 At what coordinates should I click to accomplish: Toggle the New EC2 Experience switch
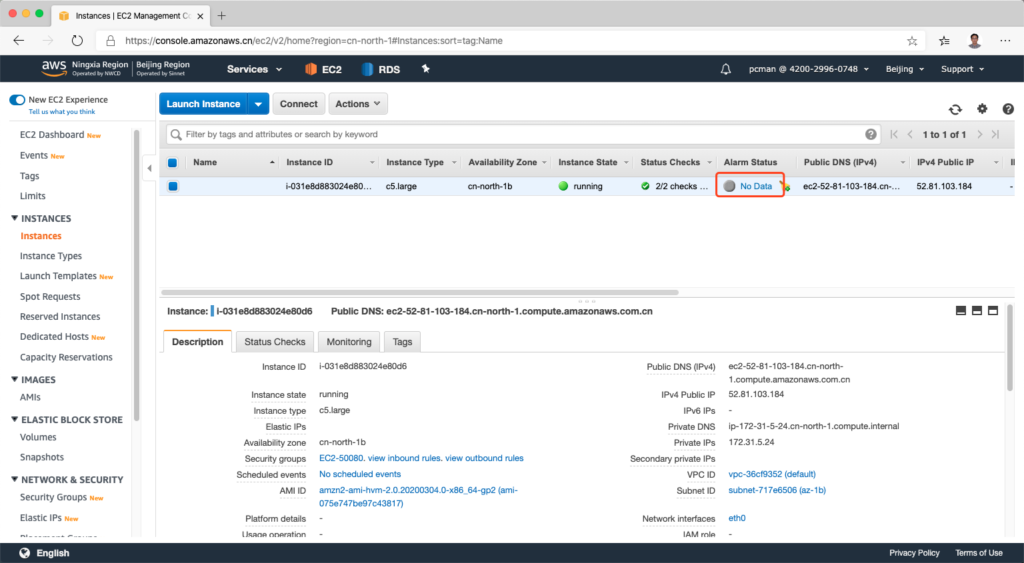click(17, 100)
